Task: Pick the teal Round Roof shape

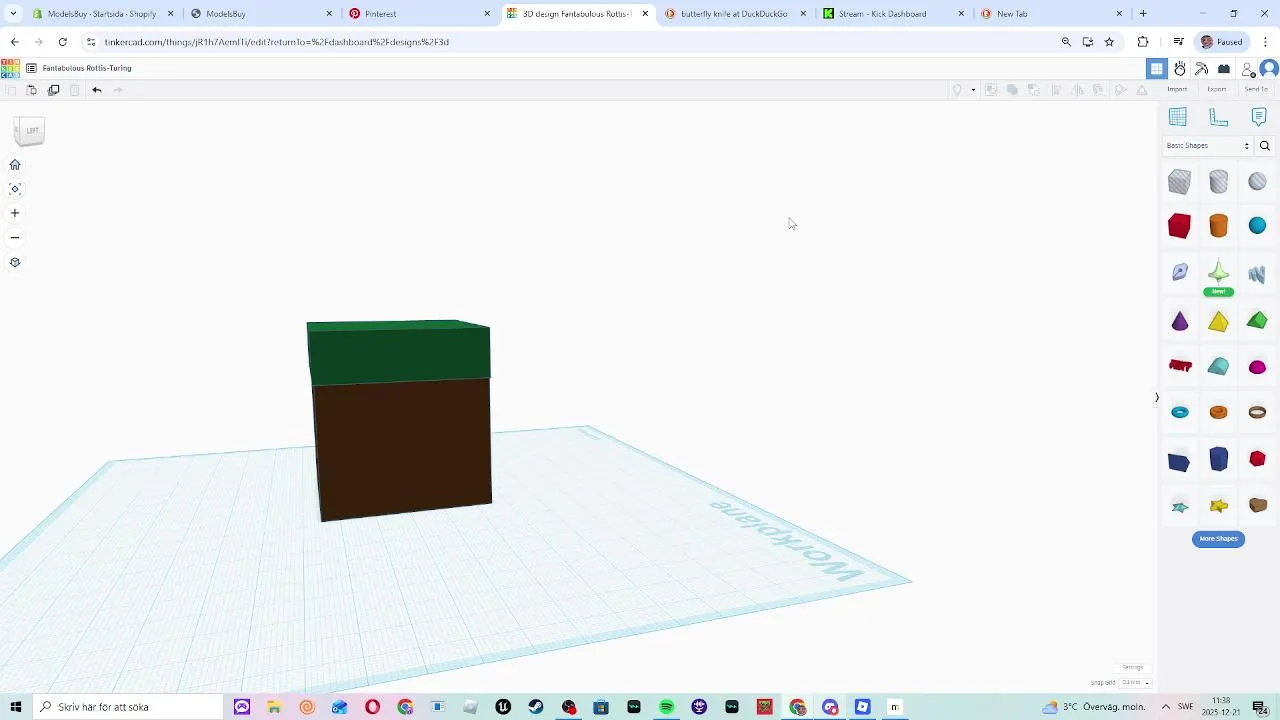Action: click(1219, 366)
